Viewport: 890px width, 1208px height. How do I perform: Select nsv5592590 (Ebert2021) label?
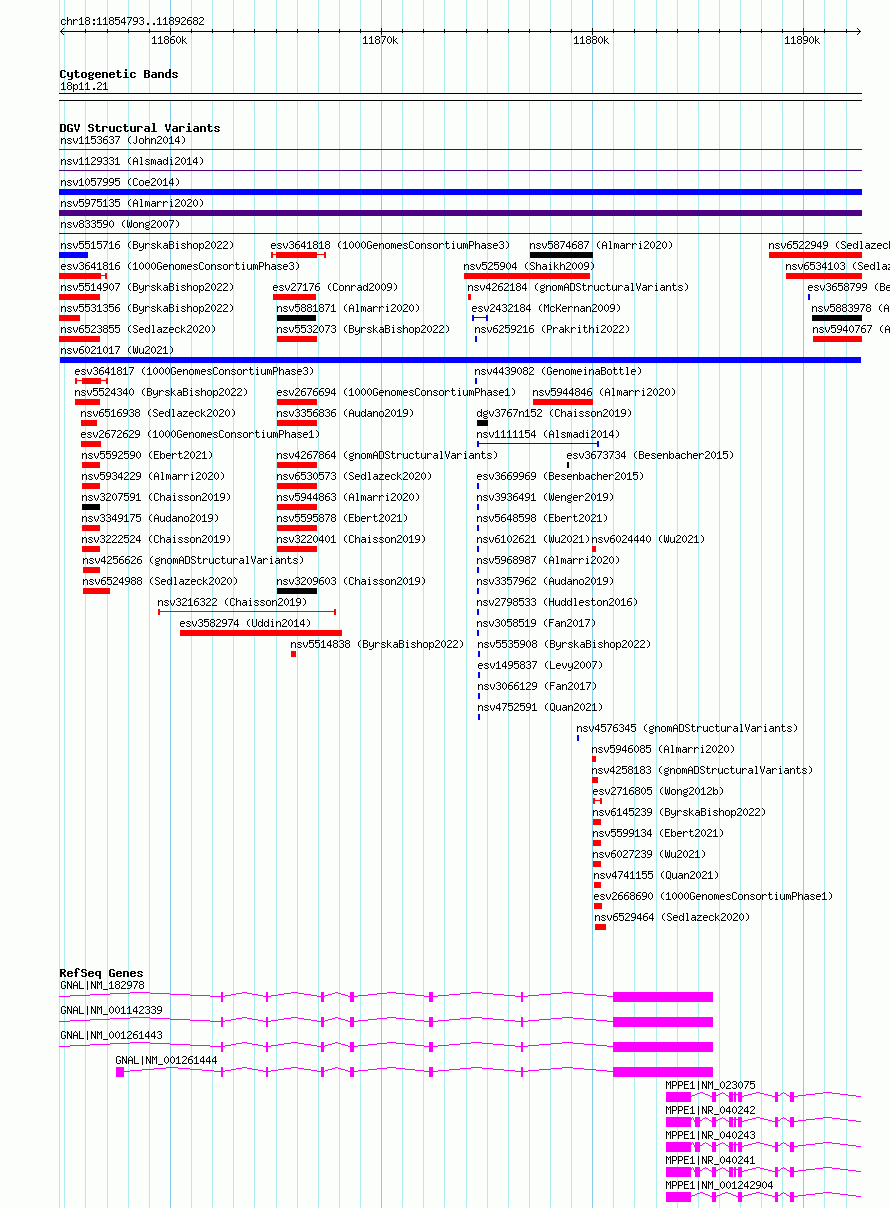[147, 455]
